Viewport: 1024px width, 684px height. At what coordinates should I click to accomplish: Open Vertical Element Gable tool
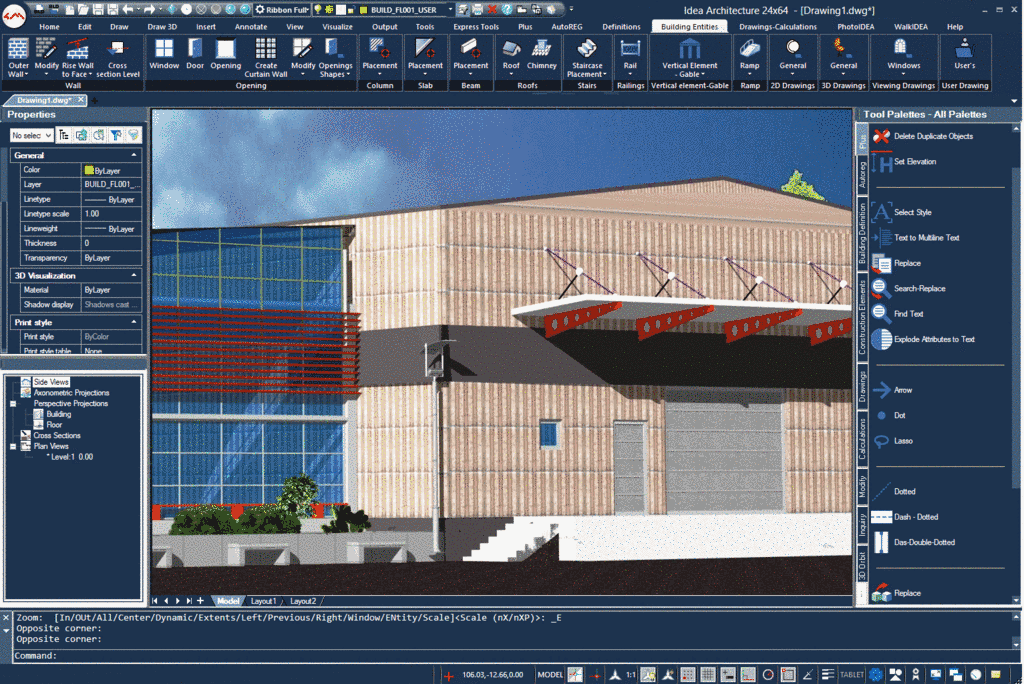click(x=690, y=57)
